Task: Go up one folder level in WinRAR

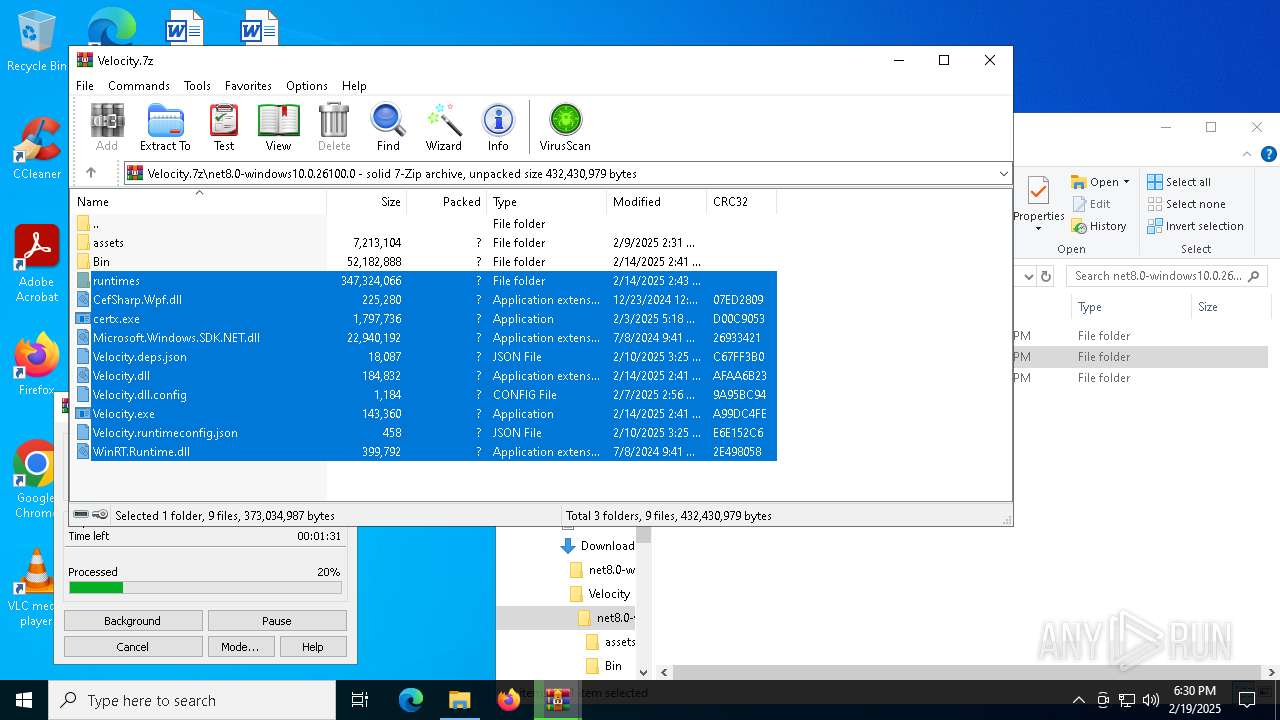Action: (91, 173)
